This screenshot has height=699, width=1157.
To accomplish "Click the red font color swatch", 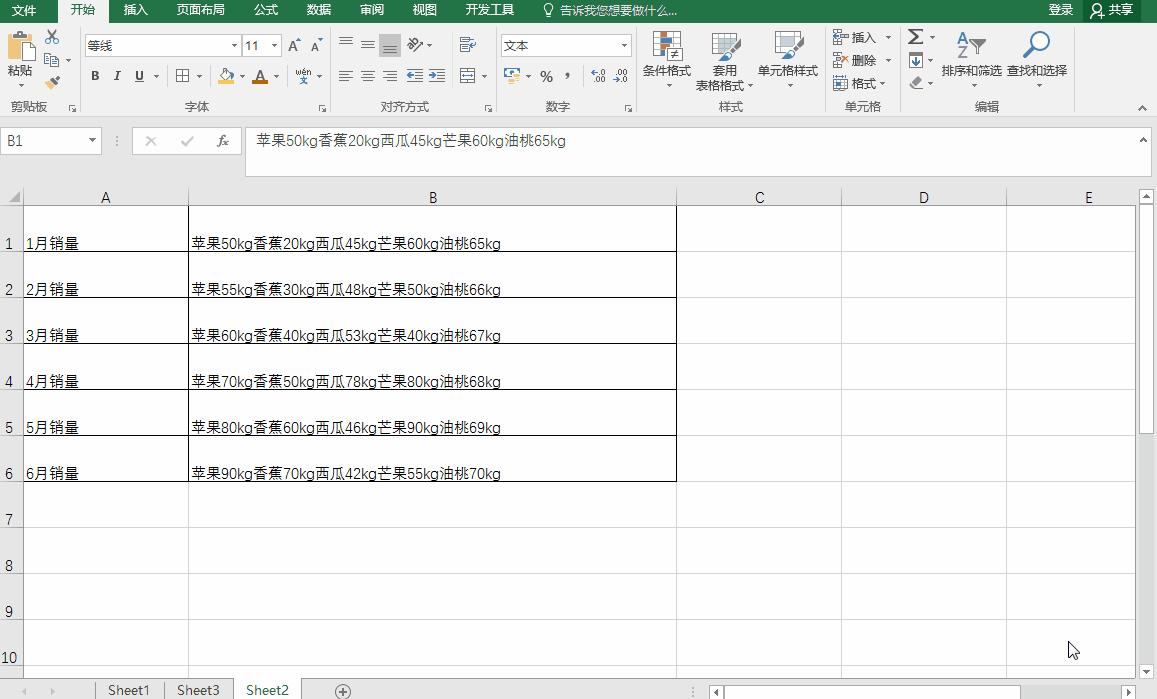I will point(258,76).
